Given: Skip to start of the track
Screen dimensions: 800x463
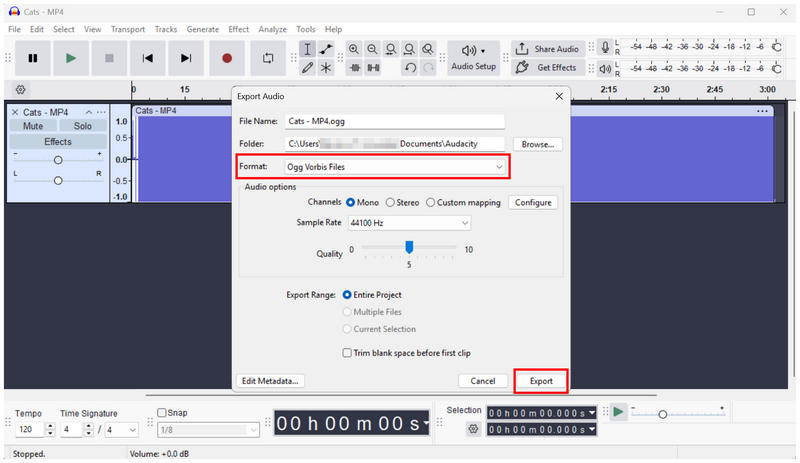Looking at the screenshot, I should (147, 58).
